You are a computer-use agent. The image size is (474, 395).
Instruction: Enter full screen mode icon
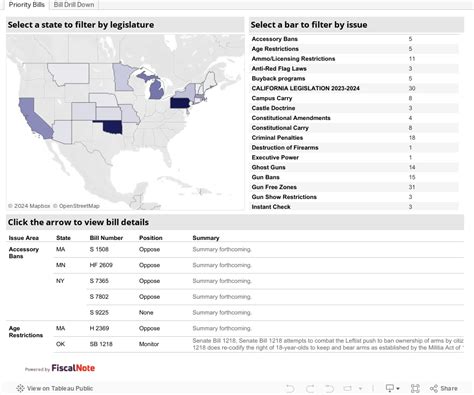415,388
